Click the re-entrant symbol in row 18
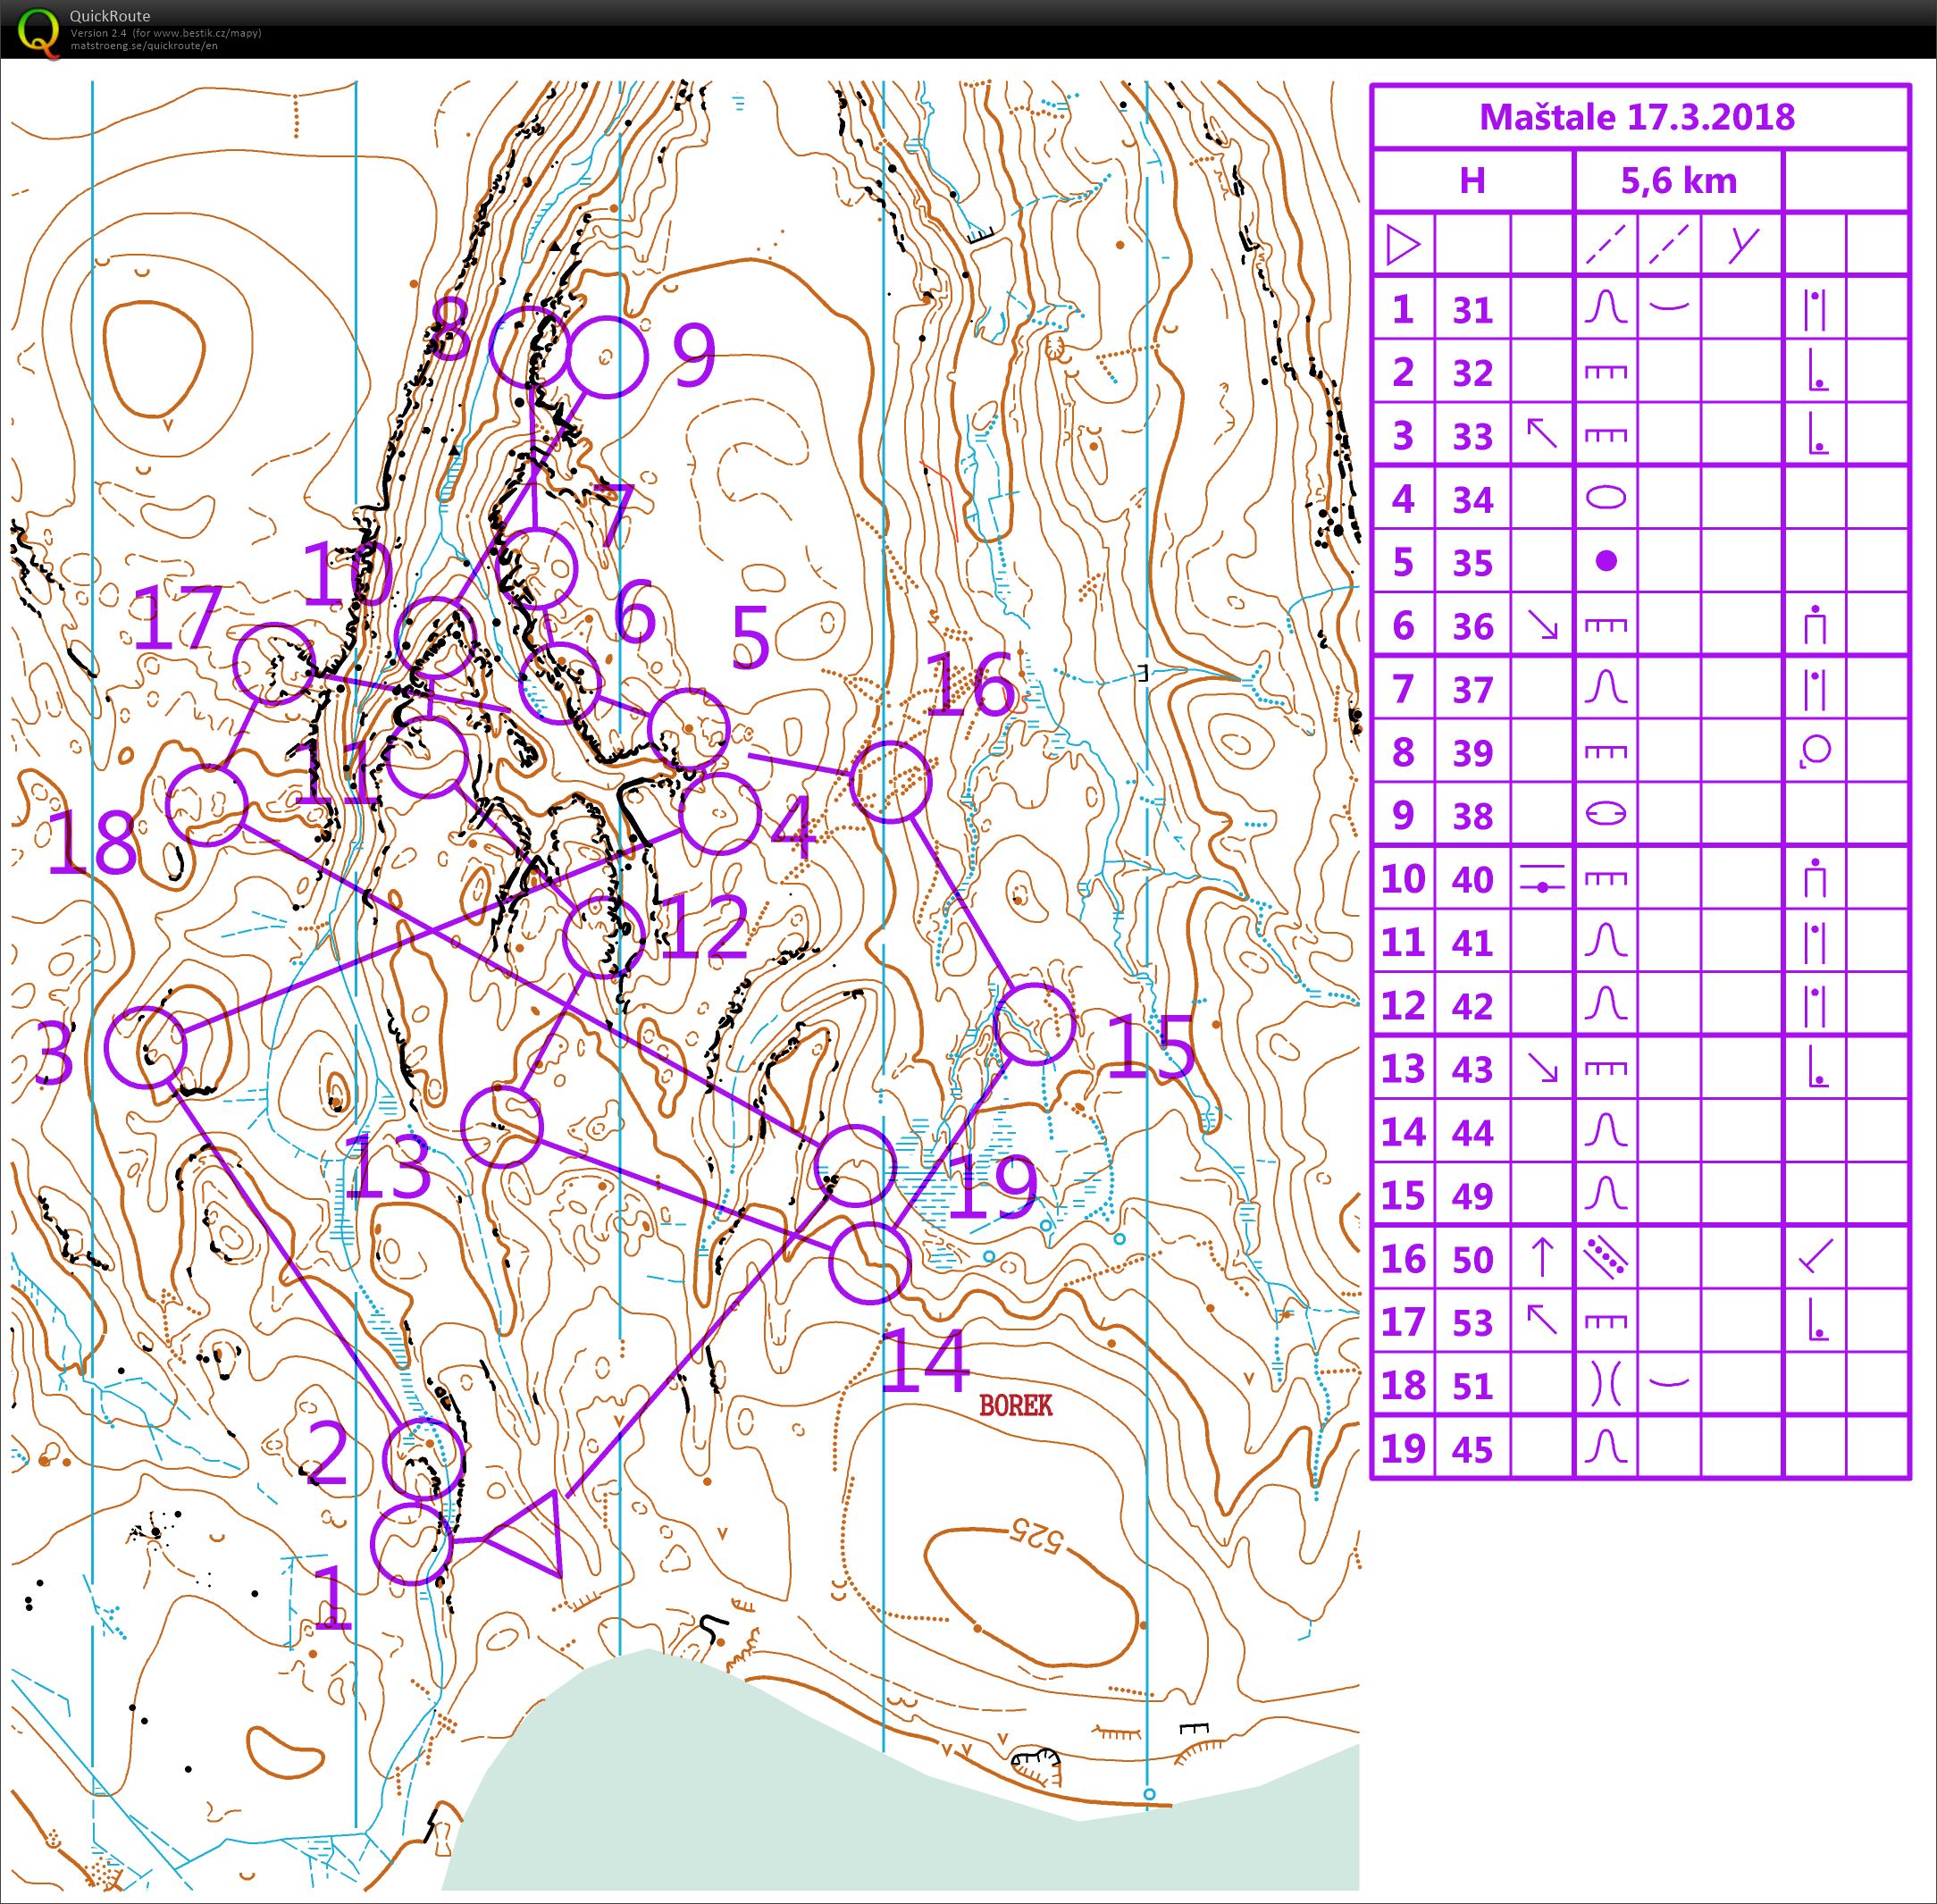The width and height of the screenshot is (1937, 1904). 1606,1385
